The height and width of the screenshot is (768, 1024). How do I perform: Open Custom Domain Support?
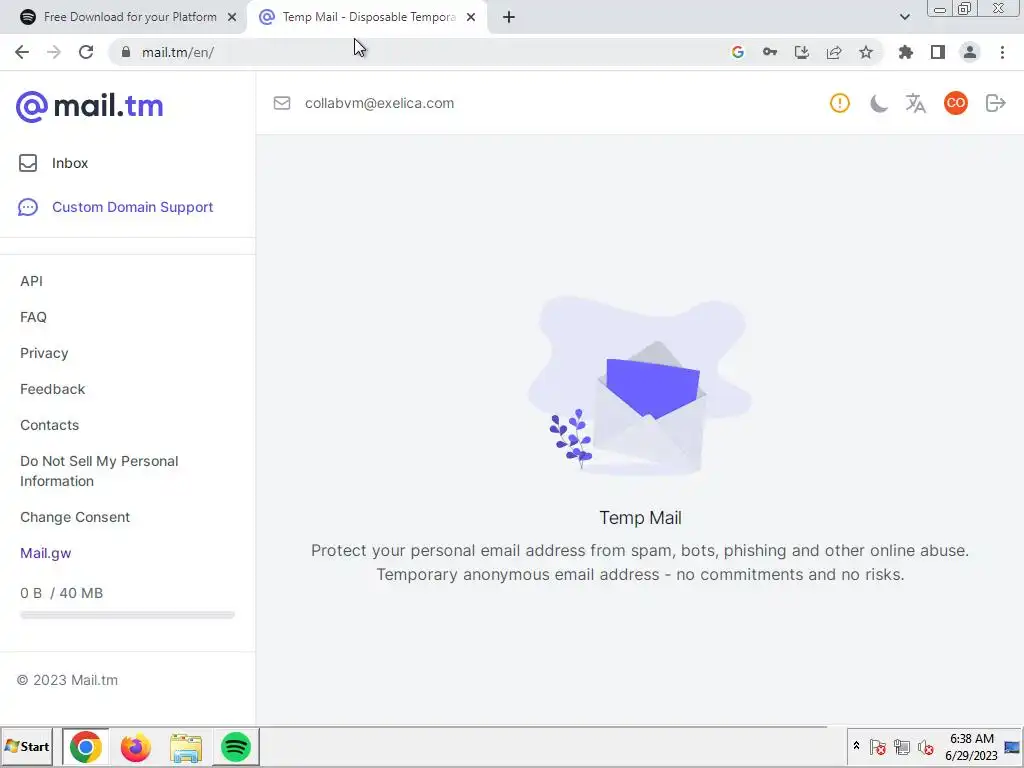pyautogui.click(x=116, y=207)
